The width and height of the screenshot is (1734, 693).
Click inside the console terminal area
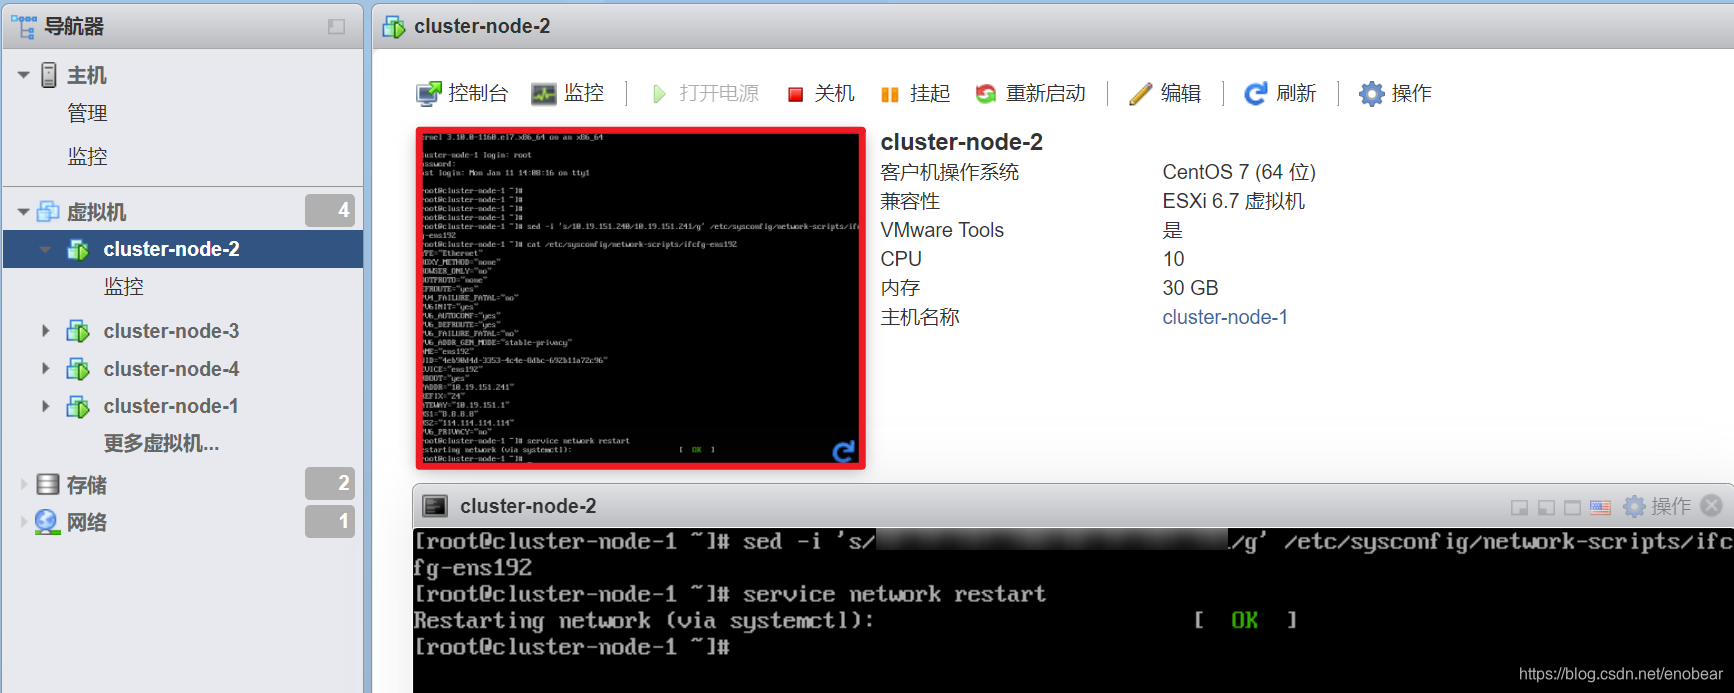coord(1073,610)
